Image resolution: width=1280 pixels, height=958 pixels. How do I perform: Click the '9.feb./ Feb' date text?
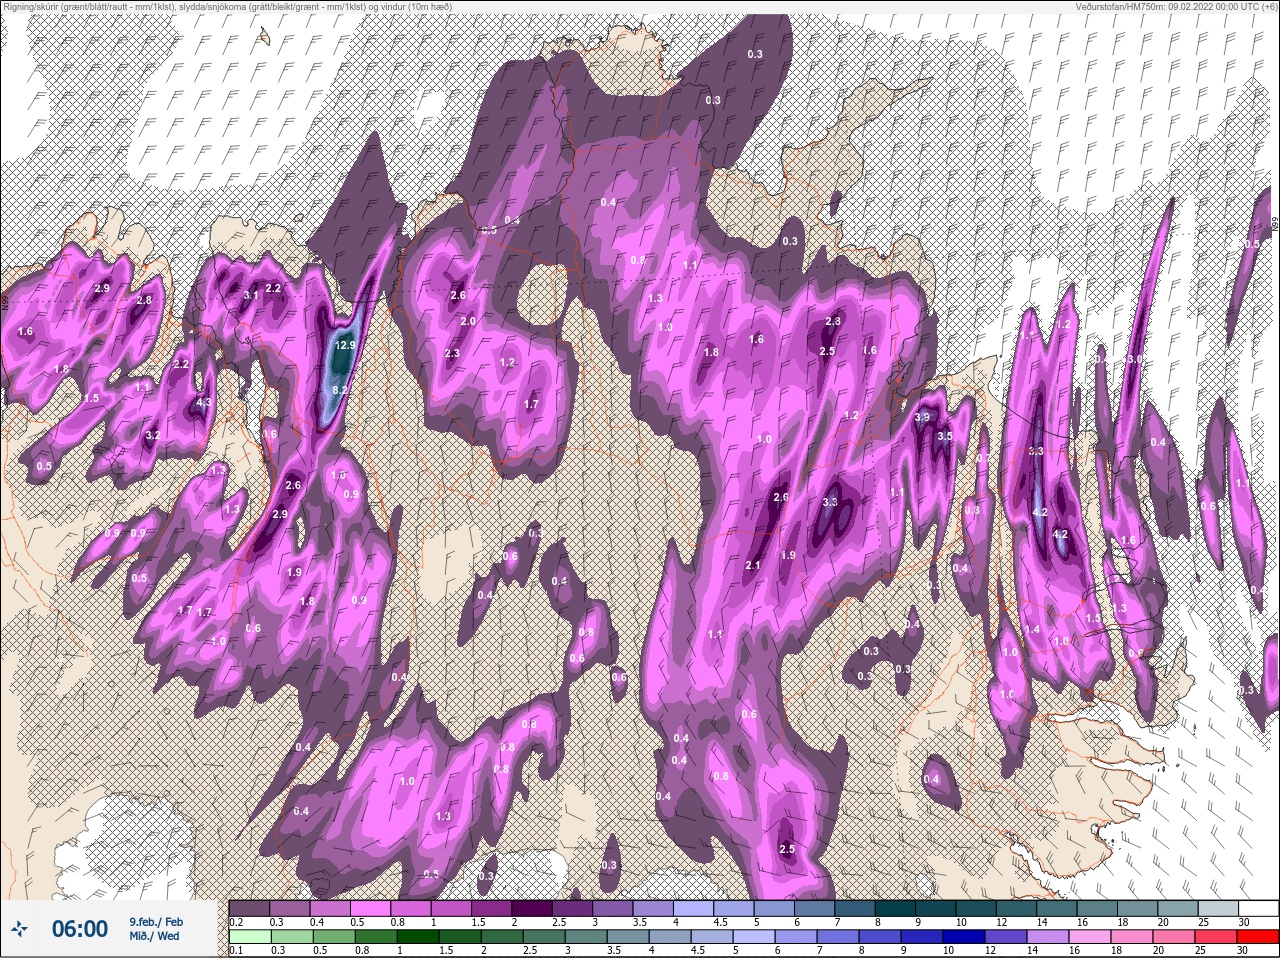[156, 921]
